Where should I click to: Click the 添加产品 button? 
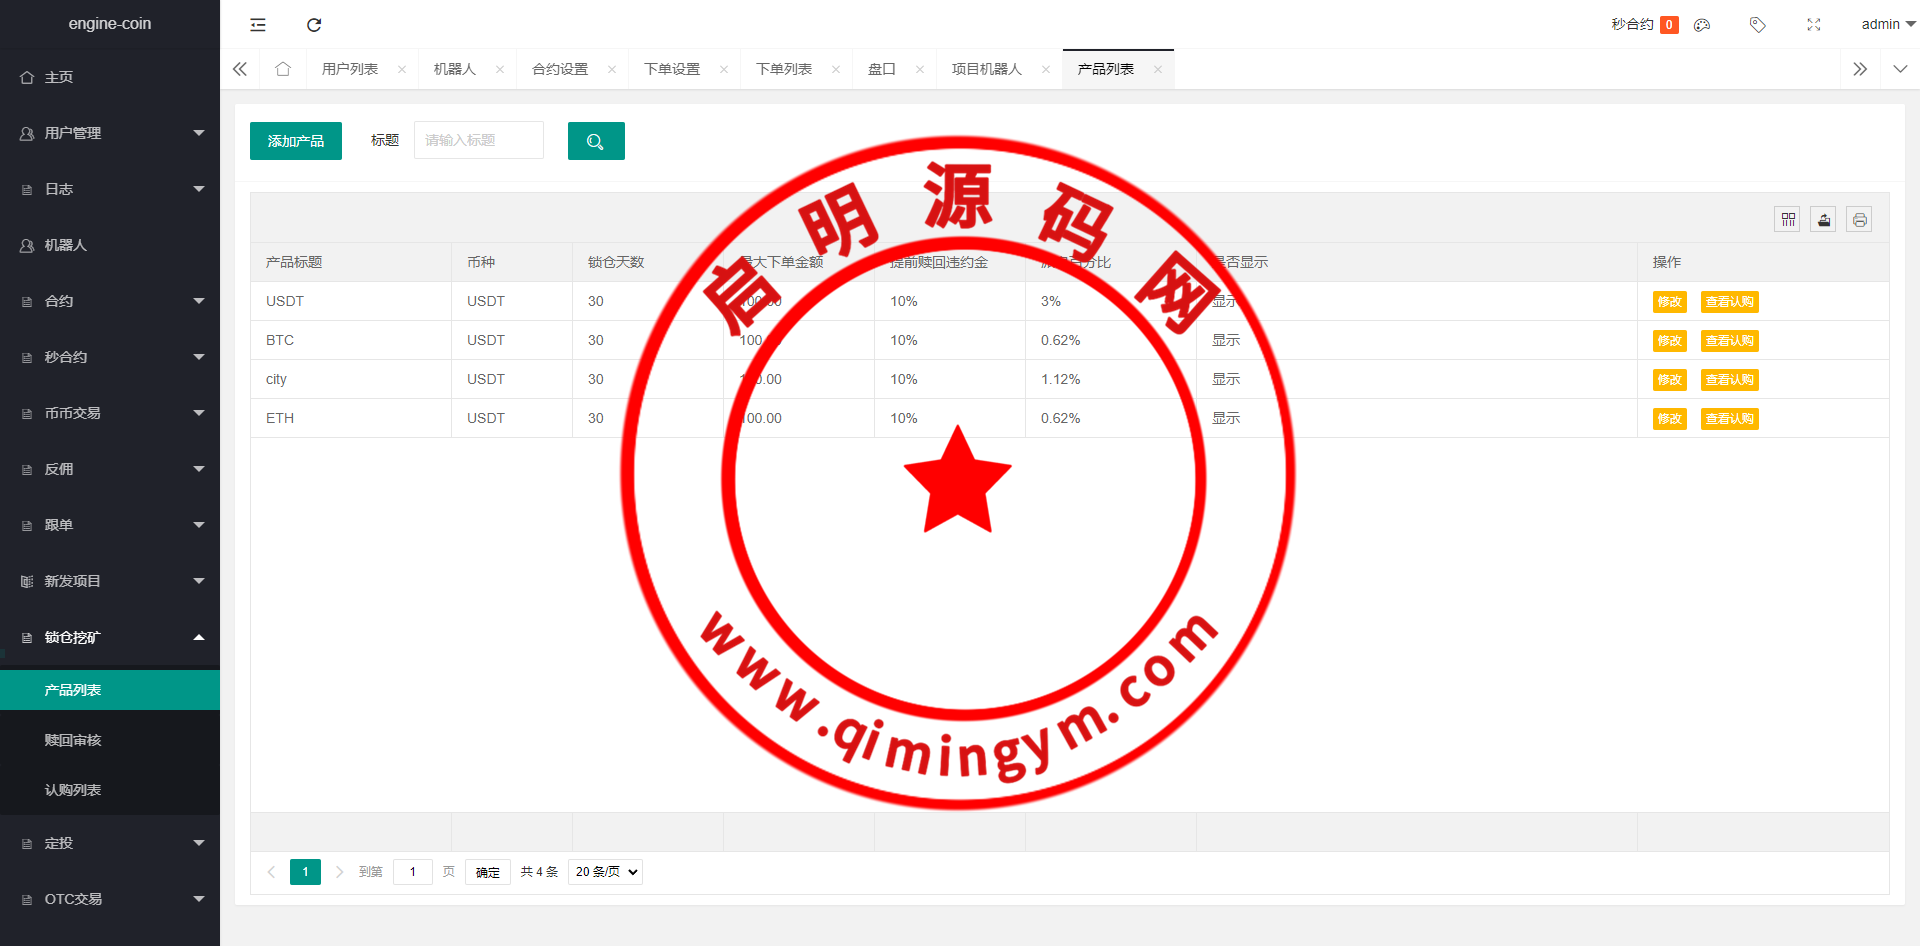296,141
